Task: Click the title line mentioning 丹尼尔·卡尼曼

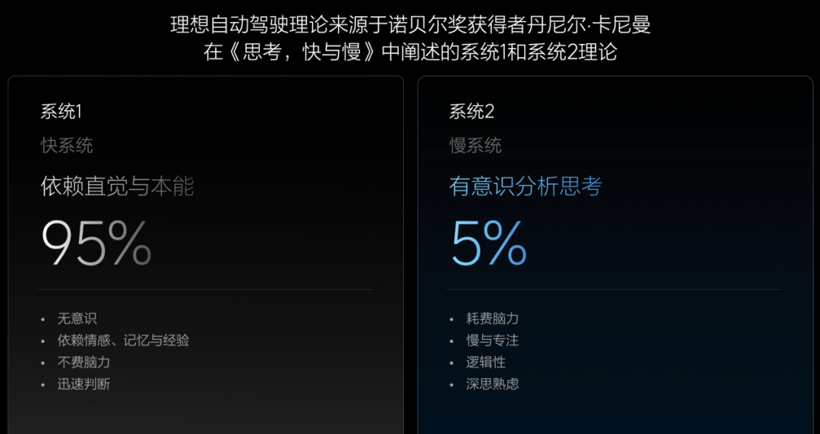Action: pos(410,24)
